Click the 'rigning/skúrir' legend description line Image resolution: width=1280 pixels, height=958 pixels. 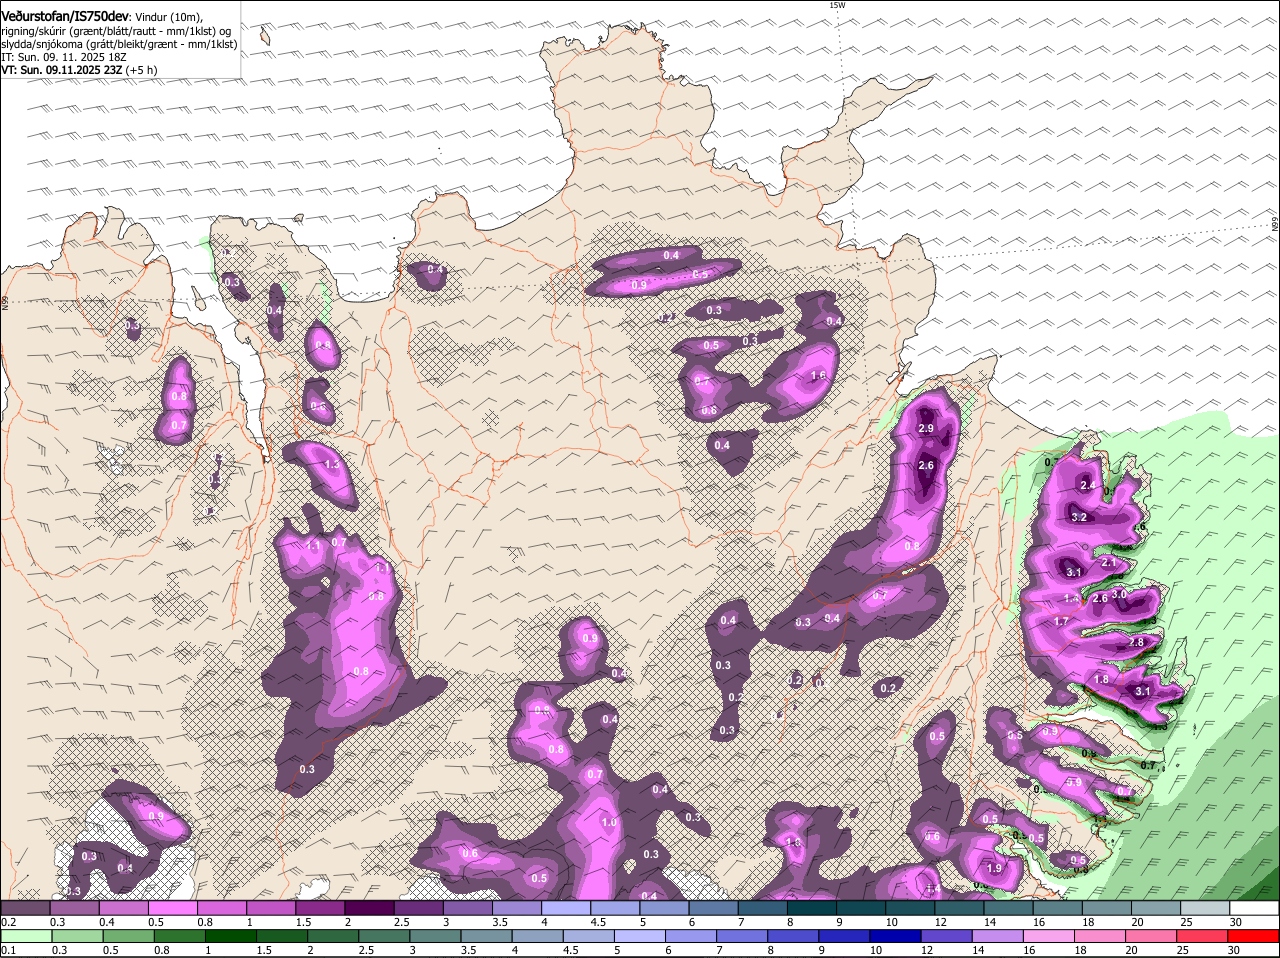tap(116, 31)
